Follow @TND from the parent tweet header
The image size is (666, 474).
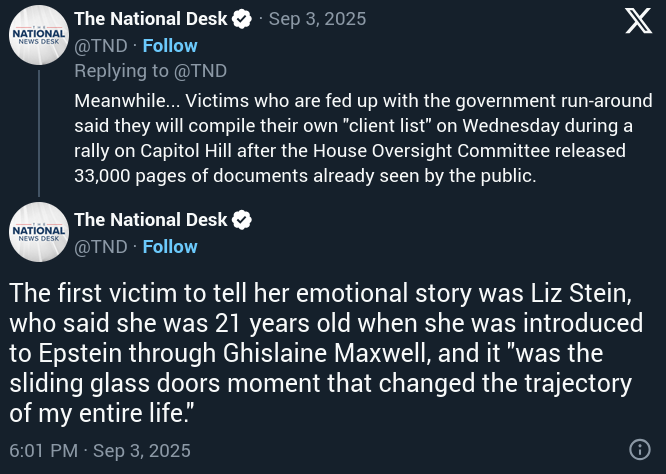coord(170,45)
